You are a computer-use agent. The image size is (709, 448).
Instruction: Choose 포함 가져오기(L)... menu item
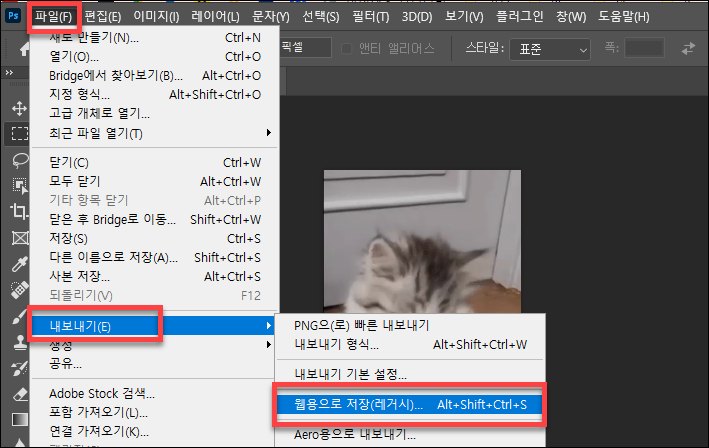[155, 413]
